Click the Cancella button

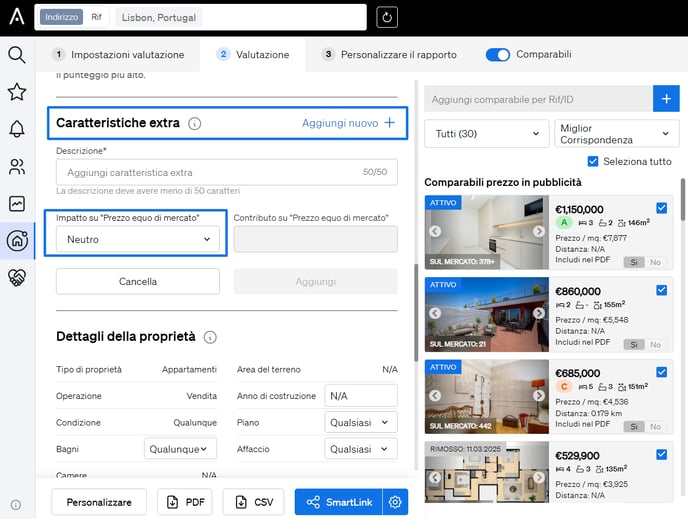point(137,282)
